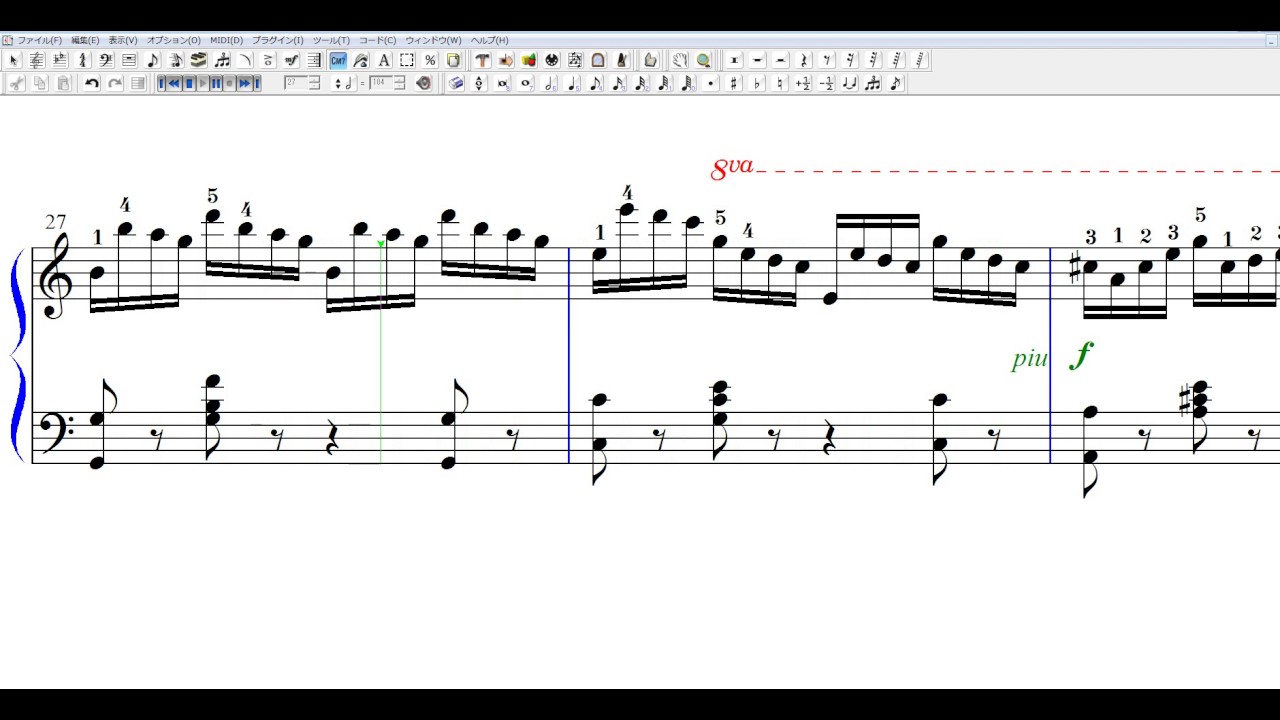Choose the Text tool letter A
Screen dimensions: 1280x720
384,60
